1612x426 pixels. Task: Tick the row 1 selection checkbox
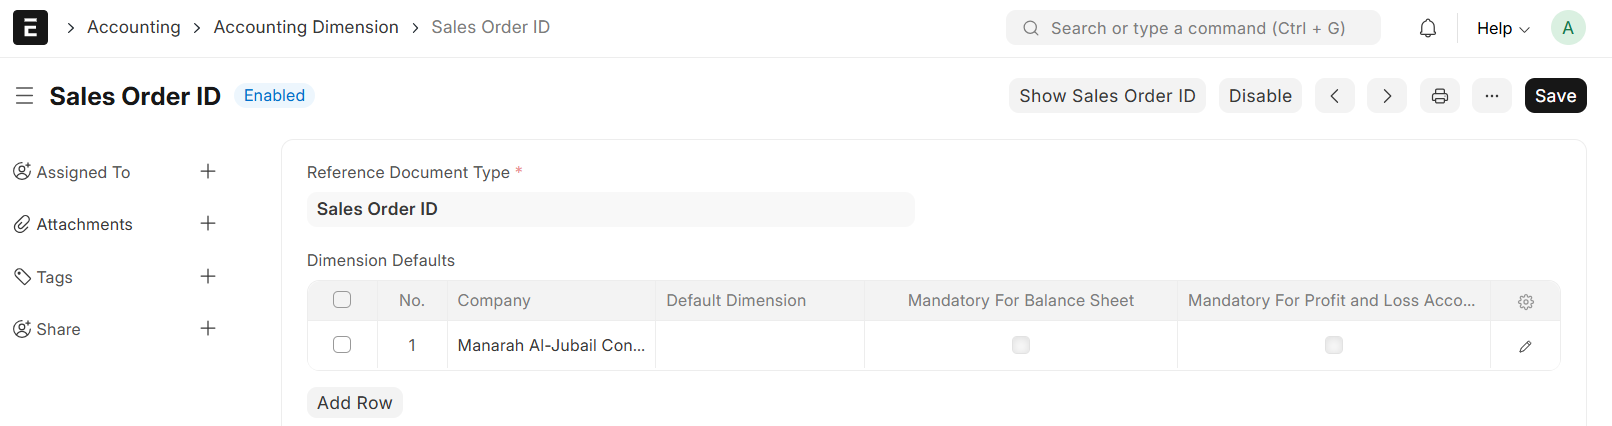pyautogui.click(x=342, y=345)
